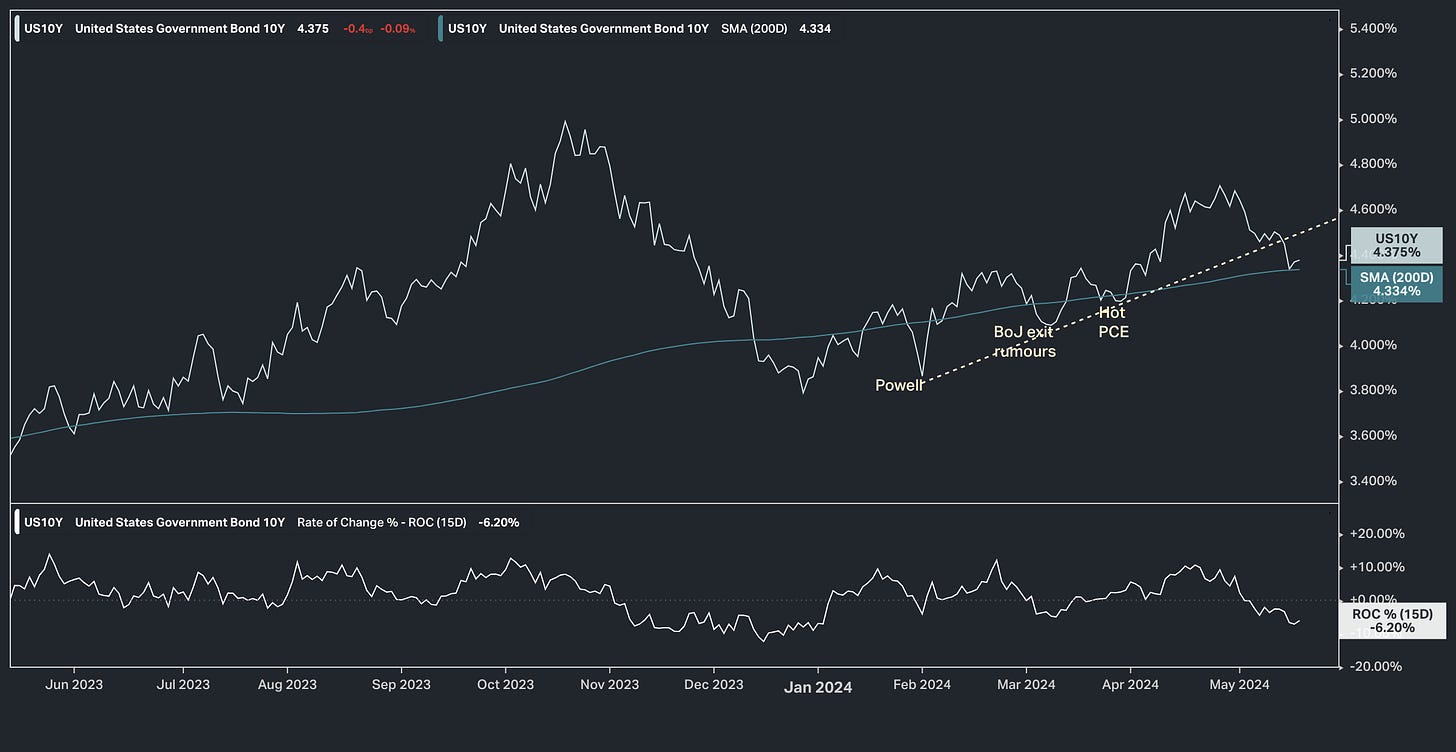
Task: Click the -0.09% change value in legend
Action: [398, 29]
